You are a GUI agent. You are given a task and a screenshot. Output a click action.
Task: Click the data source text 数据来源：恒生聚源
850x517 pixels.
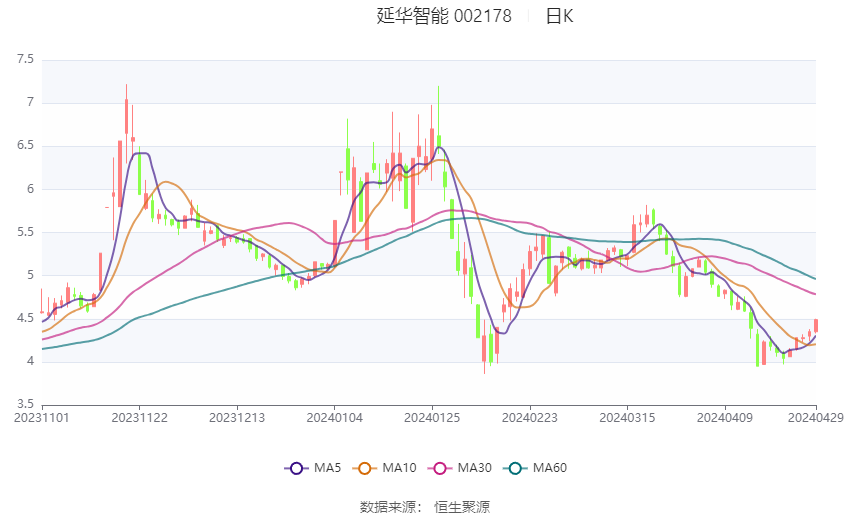[425, 507]
